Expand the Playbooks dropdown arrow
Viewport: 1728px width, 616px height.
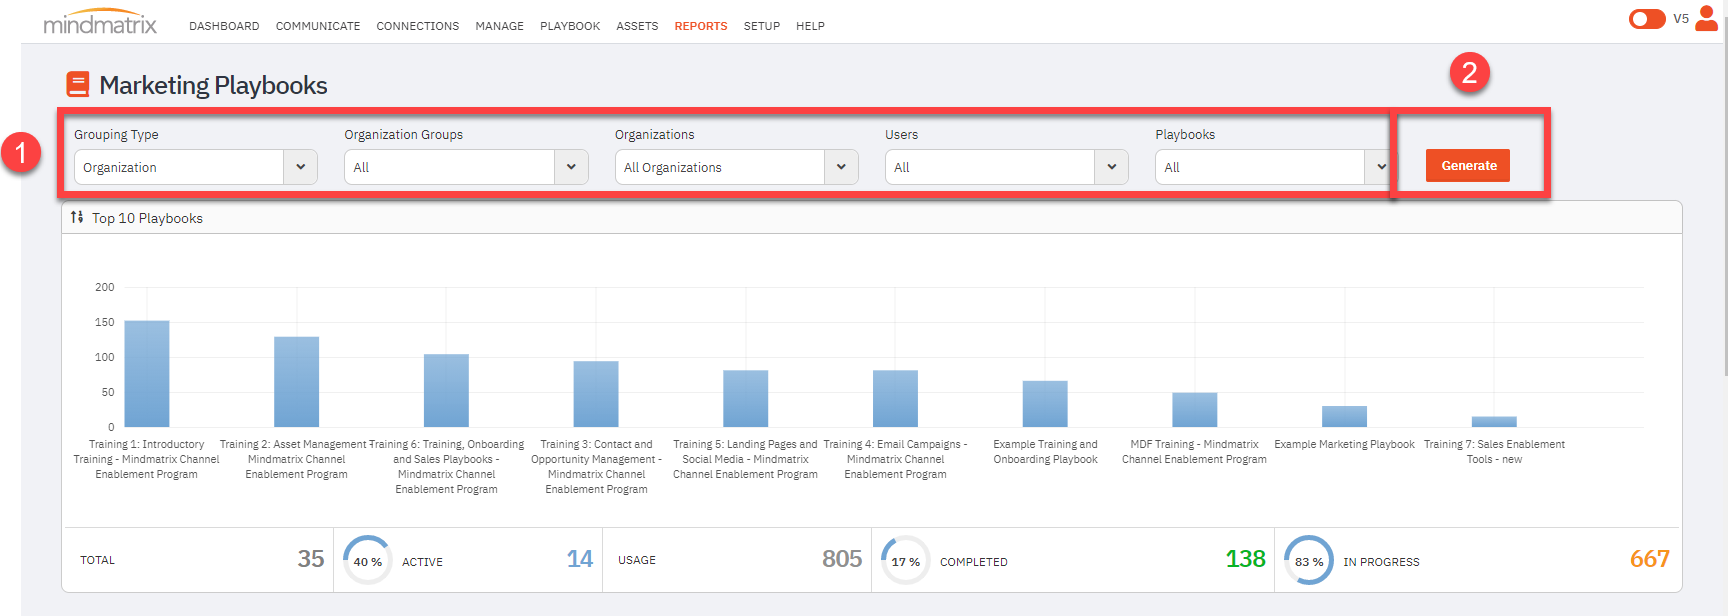point(1380,167)
